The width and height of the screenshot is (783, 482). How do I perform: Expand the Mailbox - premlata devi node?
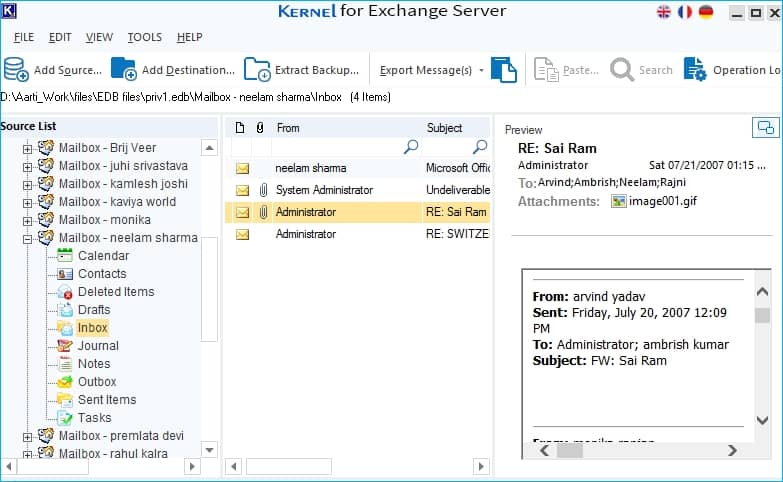coord(27,437)
